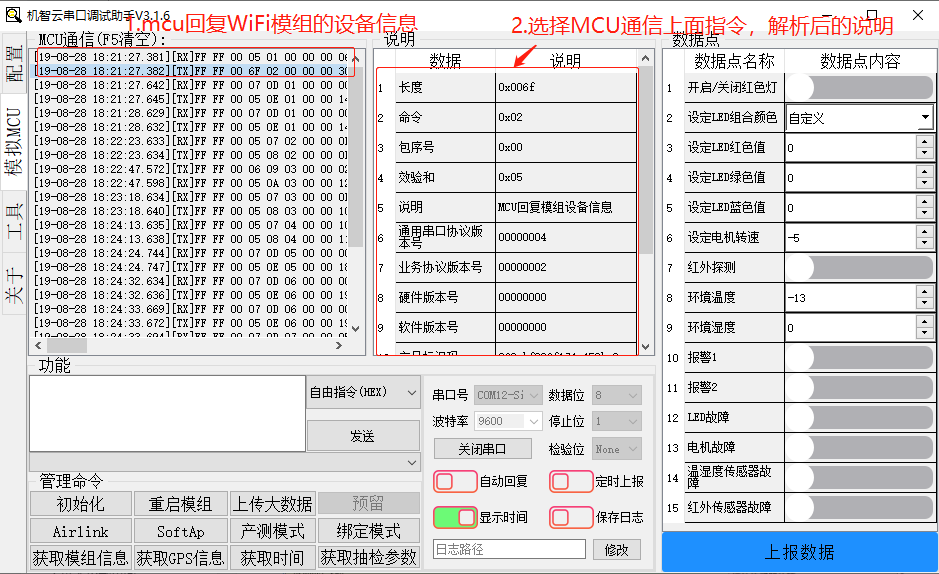Viewport: 939px width, 574px height.
Task: Click 绑定模式 button
Action: 368,532
